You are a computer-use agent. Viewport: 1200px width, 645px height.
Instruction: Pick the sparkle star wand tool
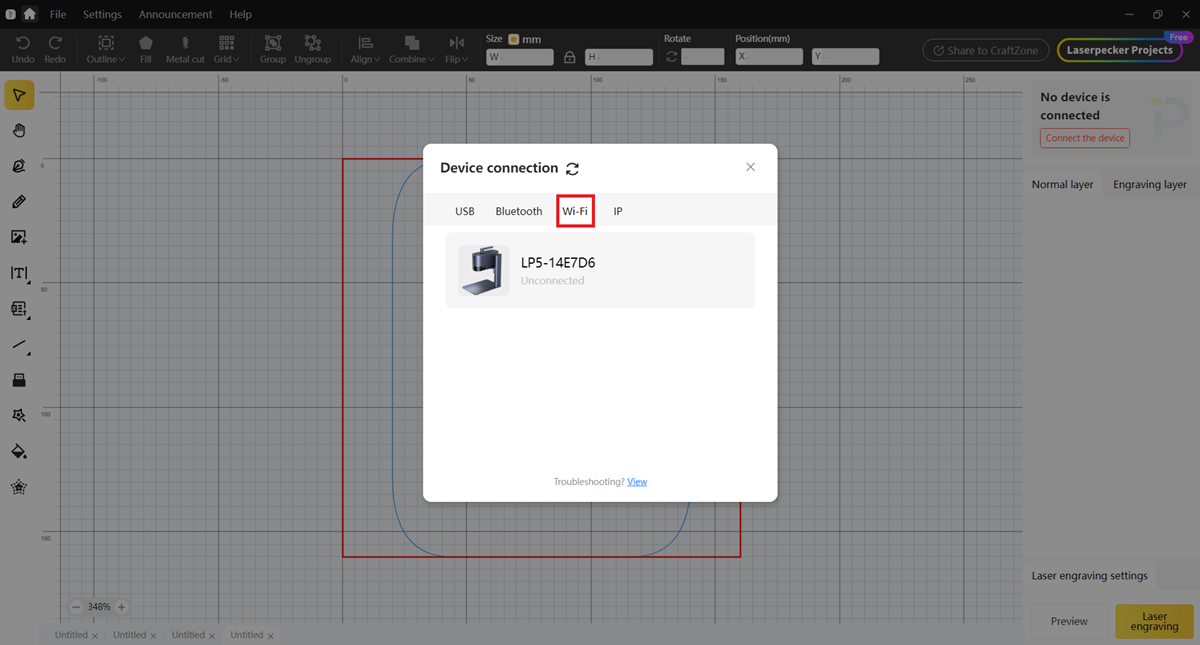coord(19,416)
